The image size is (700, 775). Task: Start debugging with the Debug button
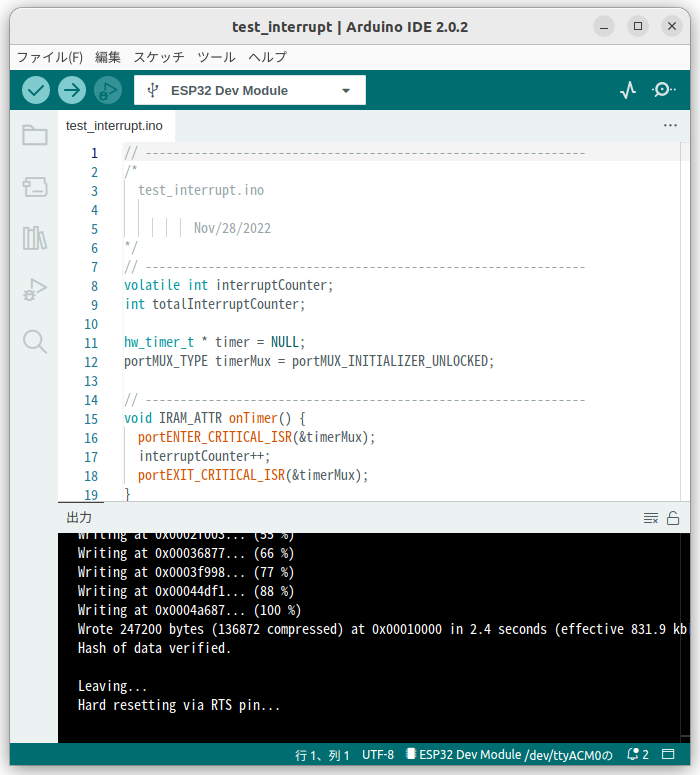pyautogui.click(x=108, y=90)
